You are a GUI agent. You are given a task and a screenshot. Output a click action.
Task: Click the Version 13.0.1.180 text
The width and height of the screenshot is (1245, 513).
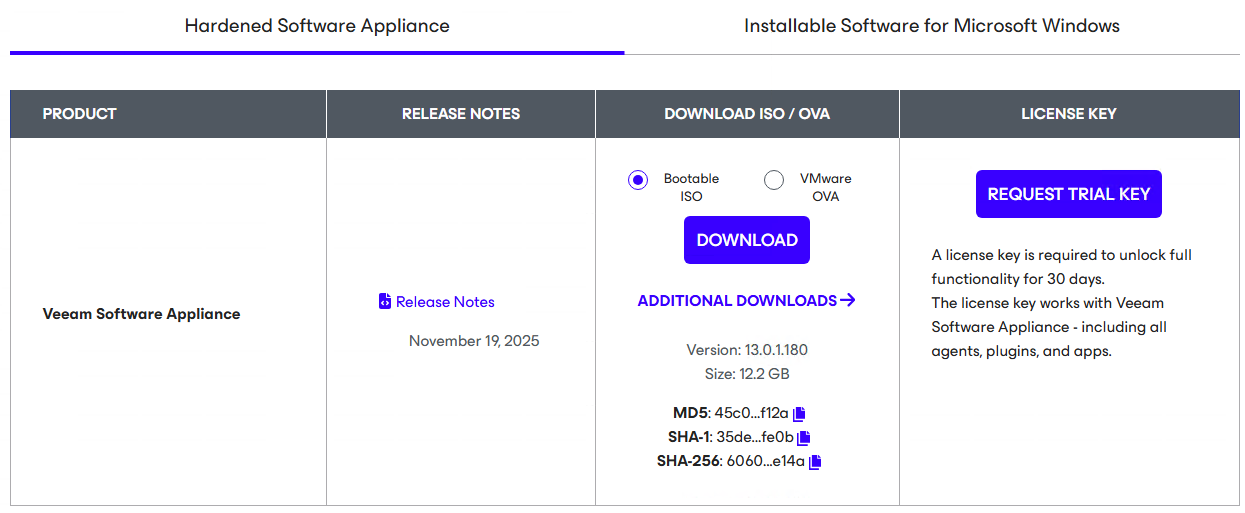(746, 350)
